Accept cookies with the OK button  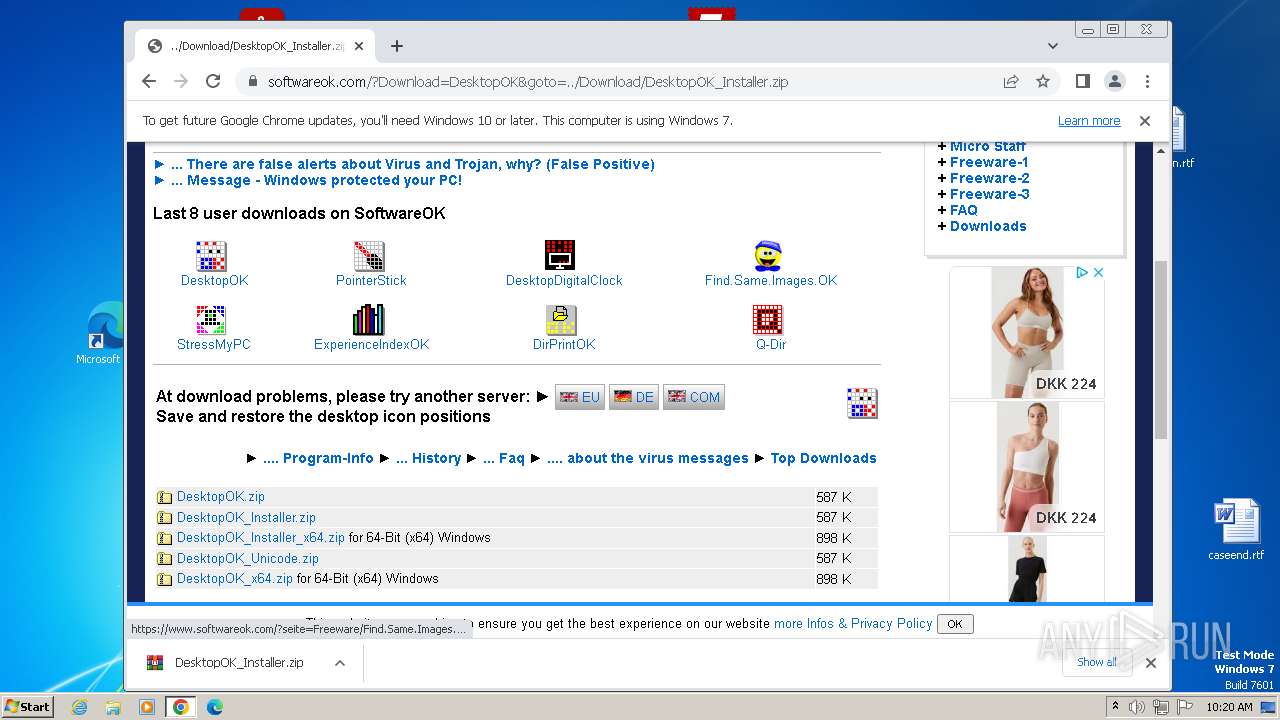tap(955, 624)
